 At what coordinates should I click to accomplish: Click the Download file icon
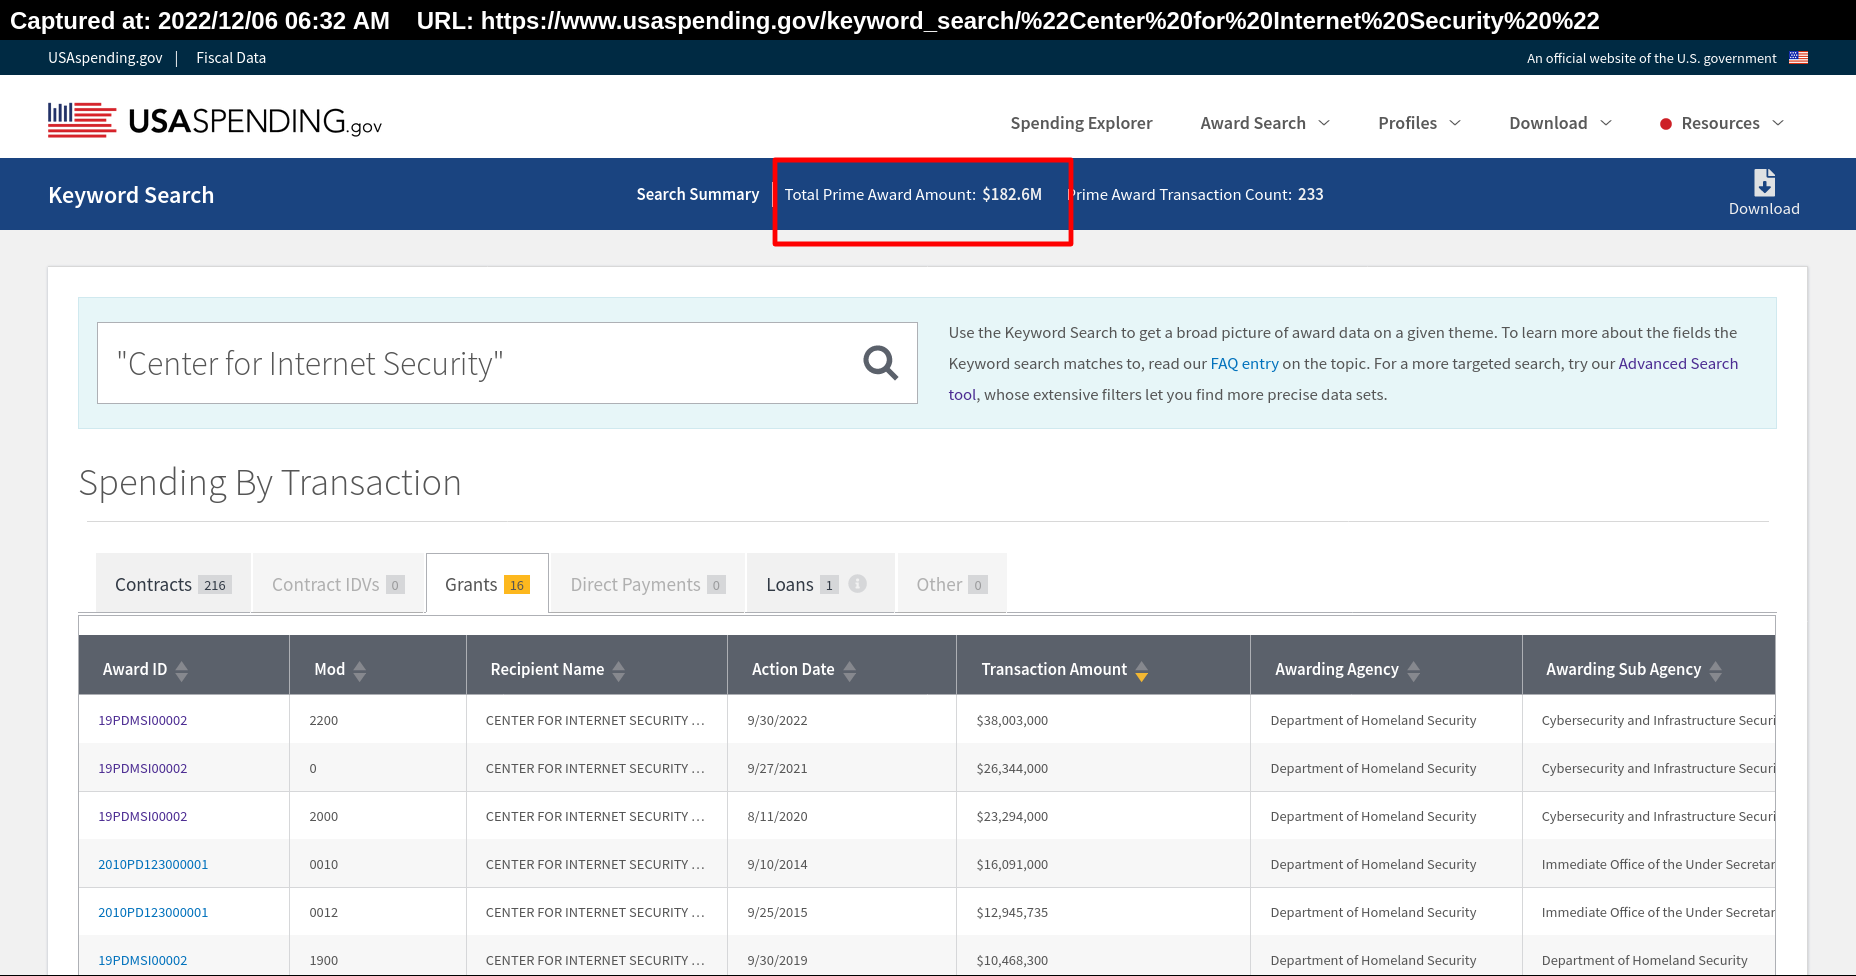click(x=1764, y=183)
